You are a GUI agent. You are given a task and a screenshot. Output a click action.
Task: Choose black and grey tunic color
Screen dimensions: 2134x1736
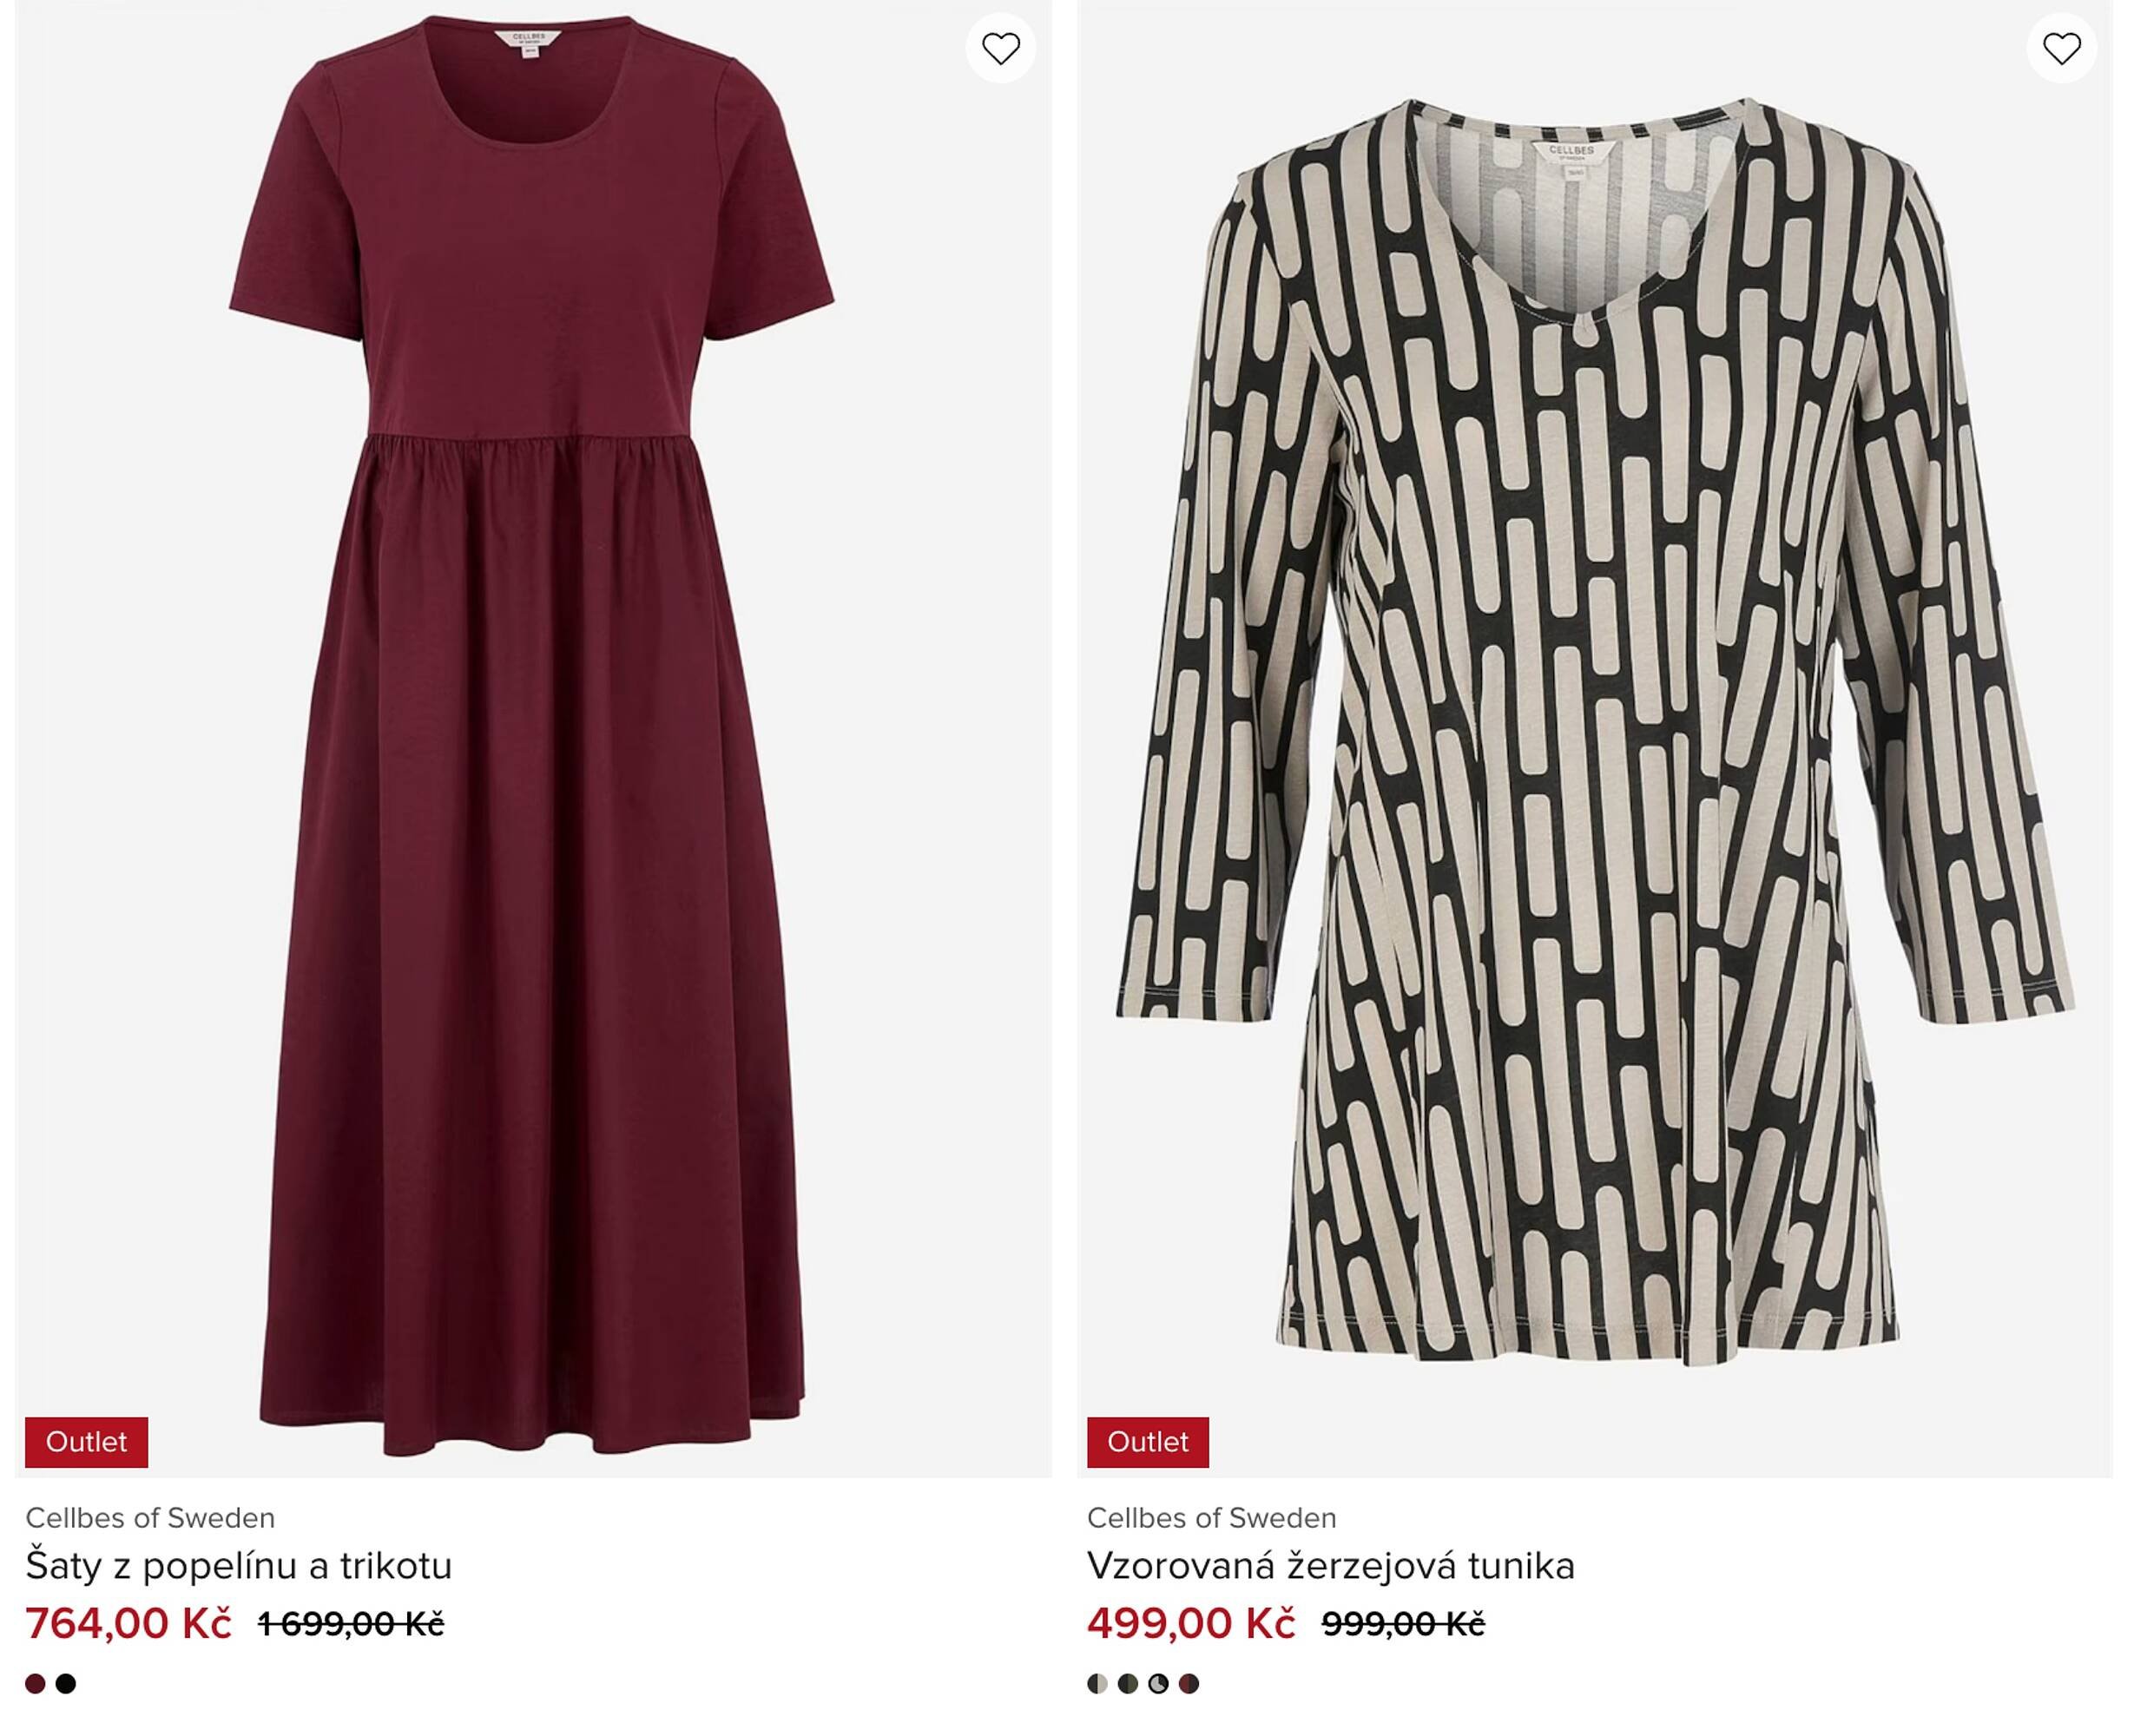(1158, 1684)
